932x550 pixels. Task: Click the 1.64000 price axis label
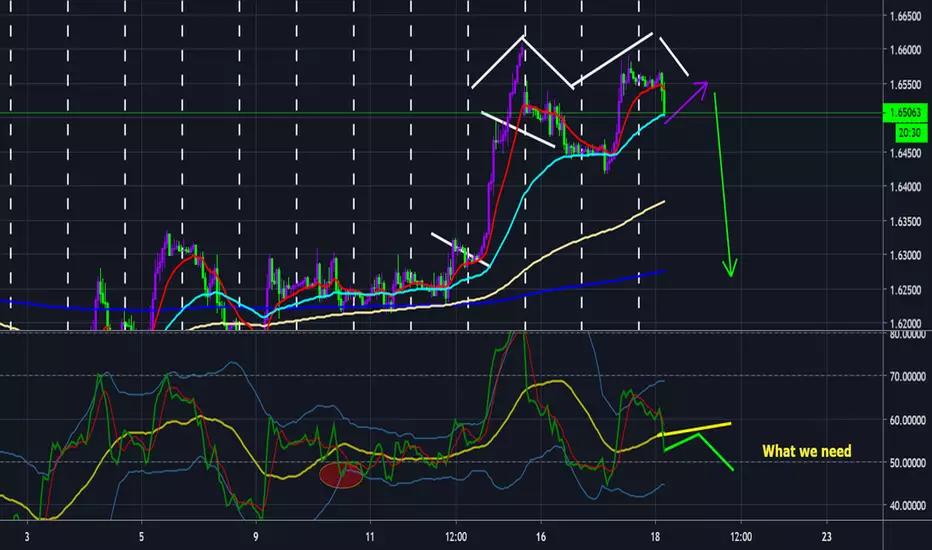tap(905, 187)
